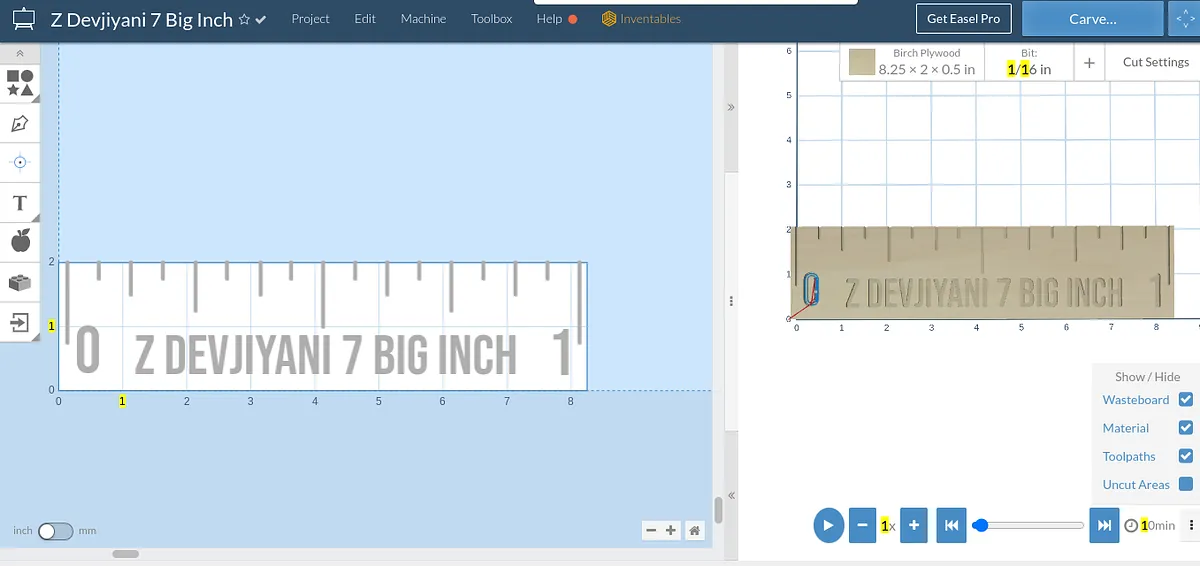Open the Toolbox menu
1200x566 pixels.
[491, 19]
